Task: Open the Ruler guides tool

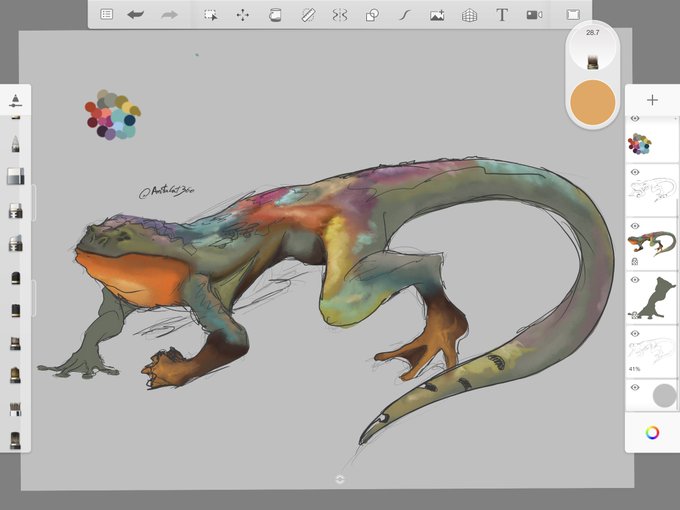Action: [307, 15]
